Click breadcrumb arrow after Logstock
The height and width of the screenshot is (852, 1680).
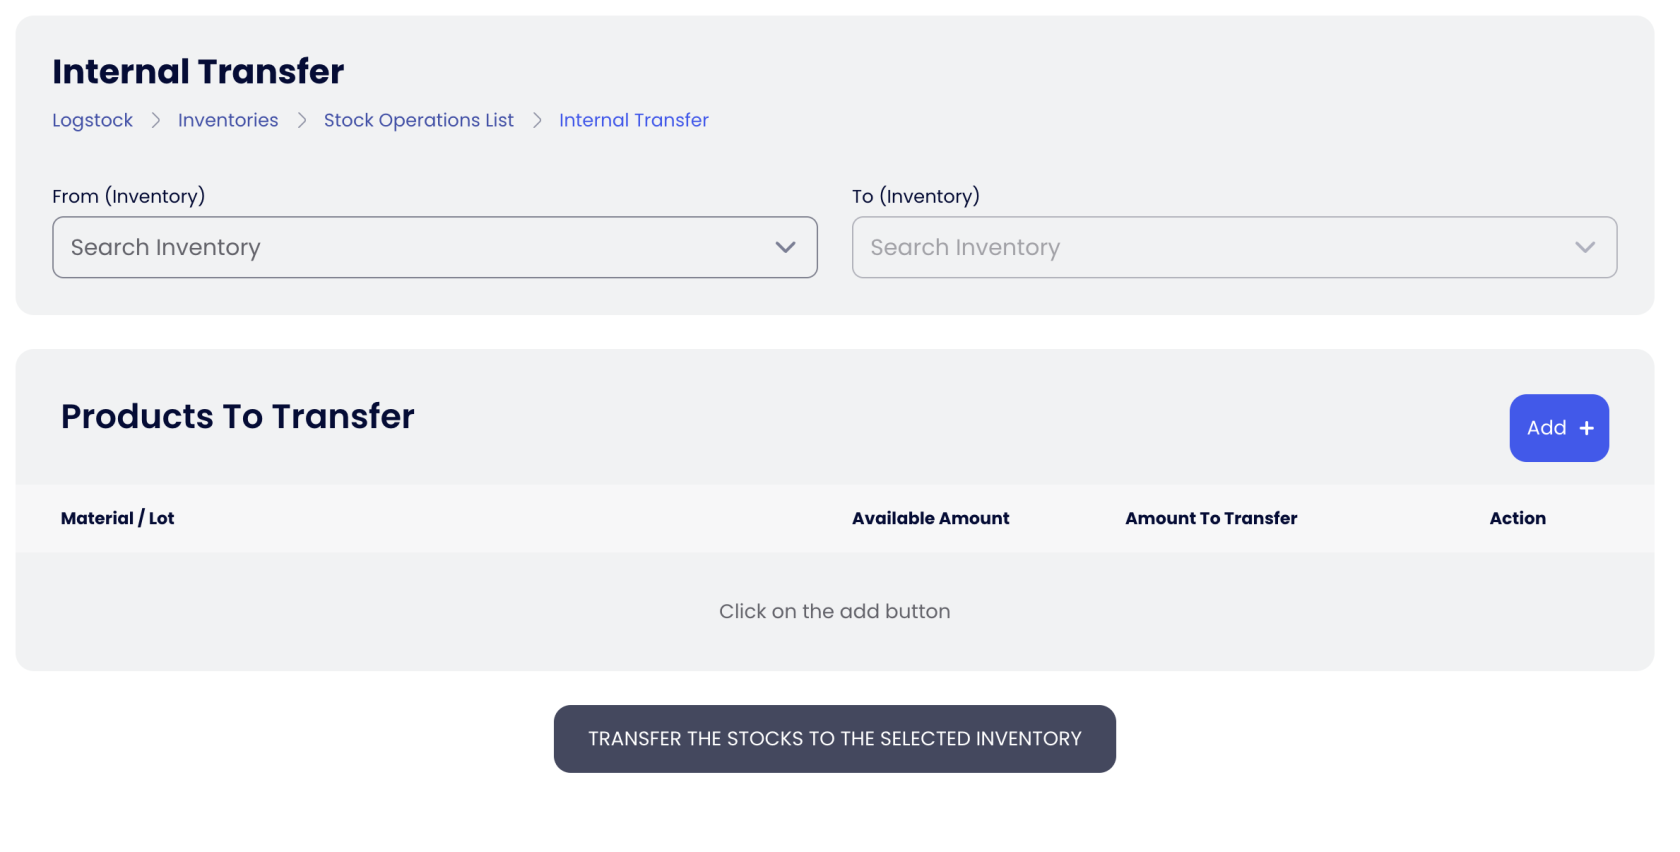pos(156,120)
